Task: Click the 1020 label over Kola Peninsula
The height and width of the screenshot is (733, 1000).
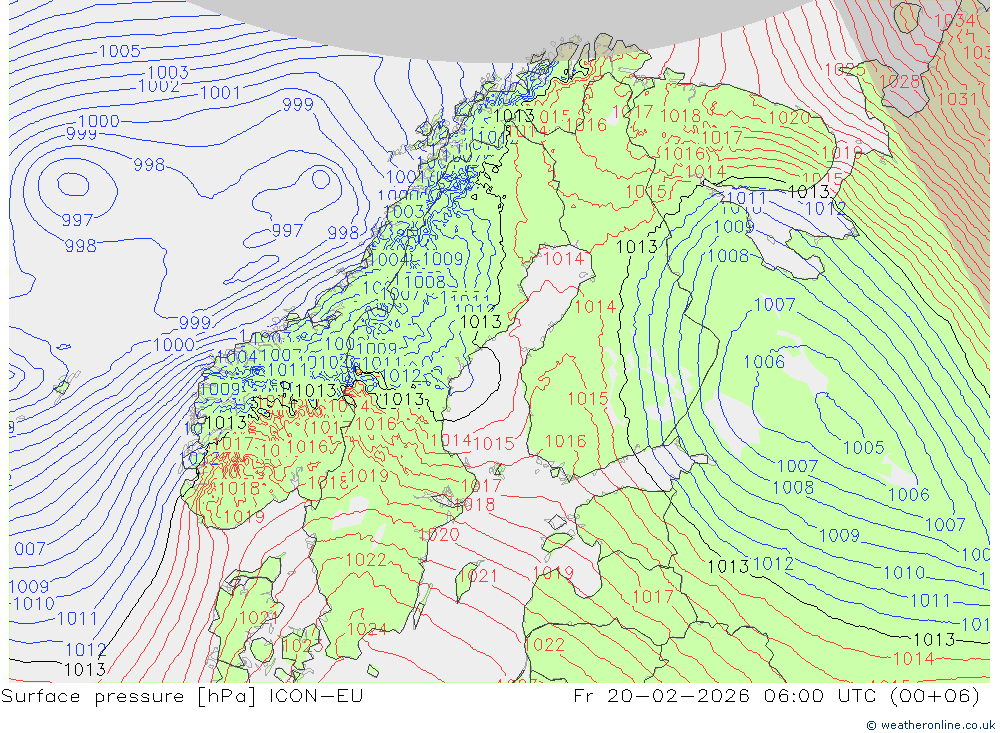Action: coord(789,117)
